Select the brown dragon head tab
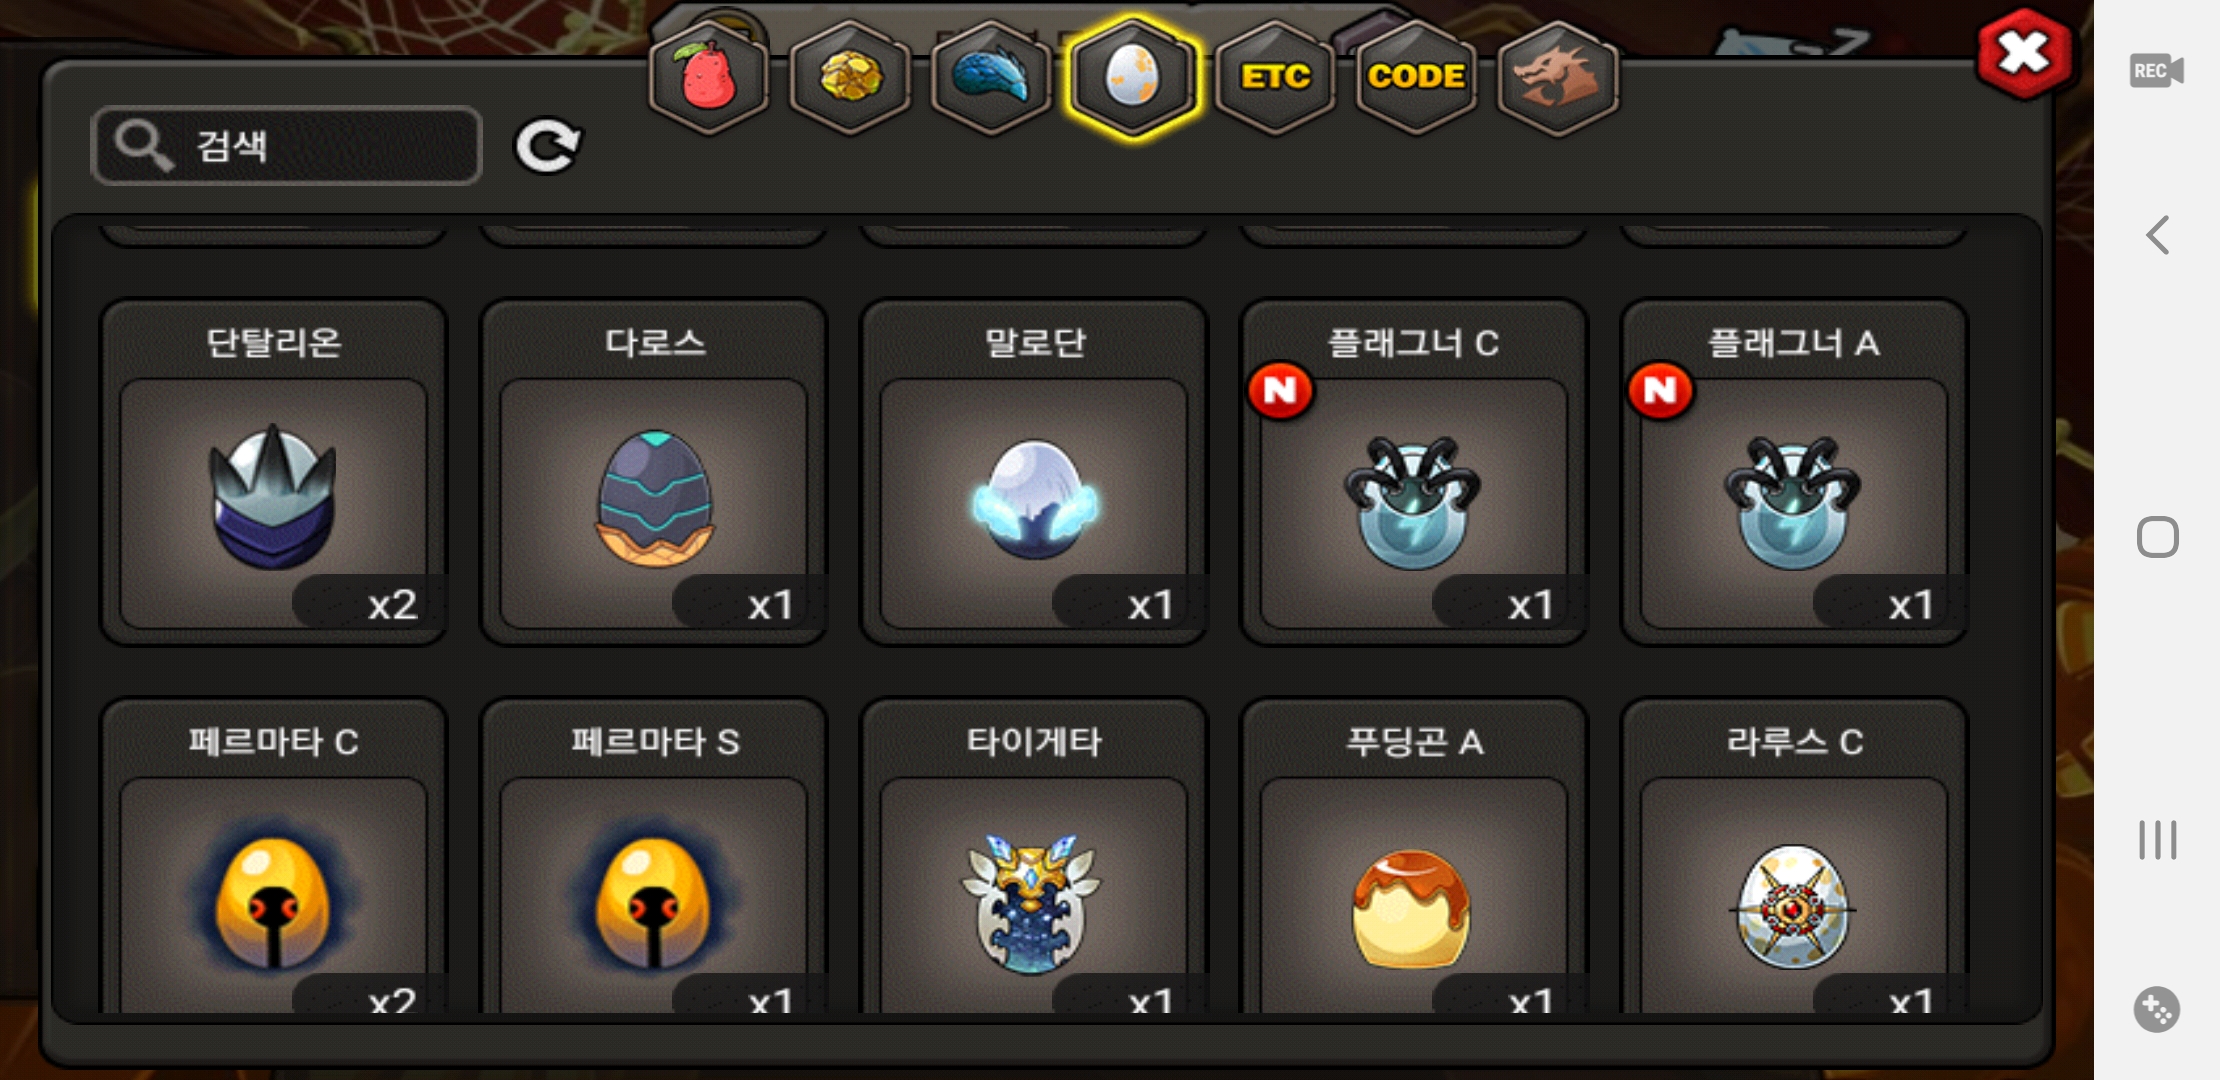This screenshot has width=2220, height=1080. pos(1558,77)
